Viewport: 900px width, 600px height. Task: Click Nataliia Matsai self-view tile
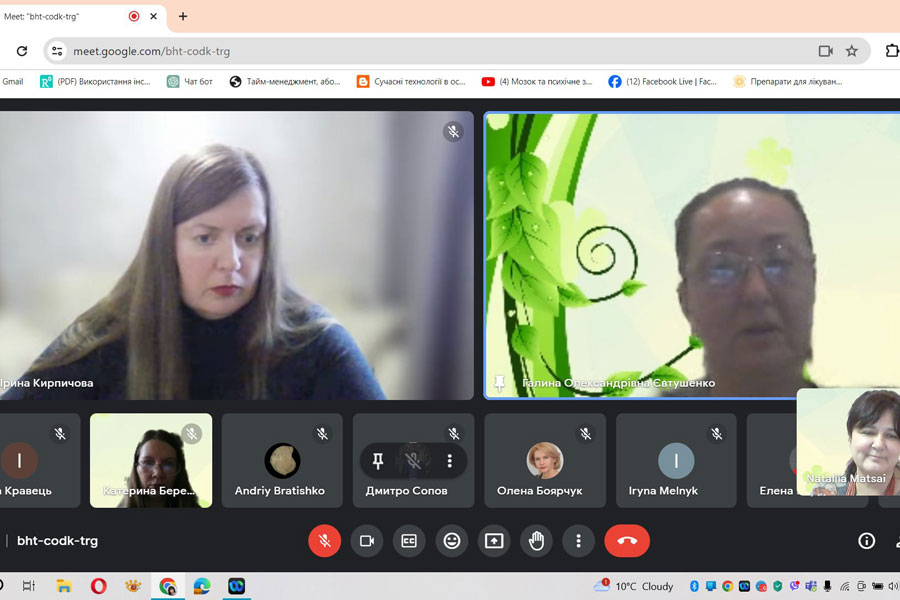point(848,442)
